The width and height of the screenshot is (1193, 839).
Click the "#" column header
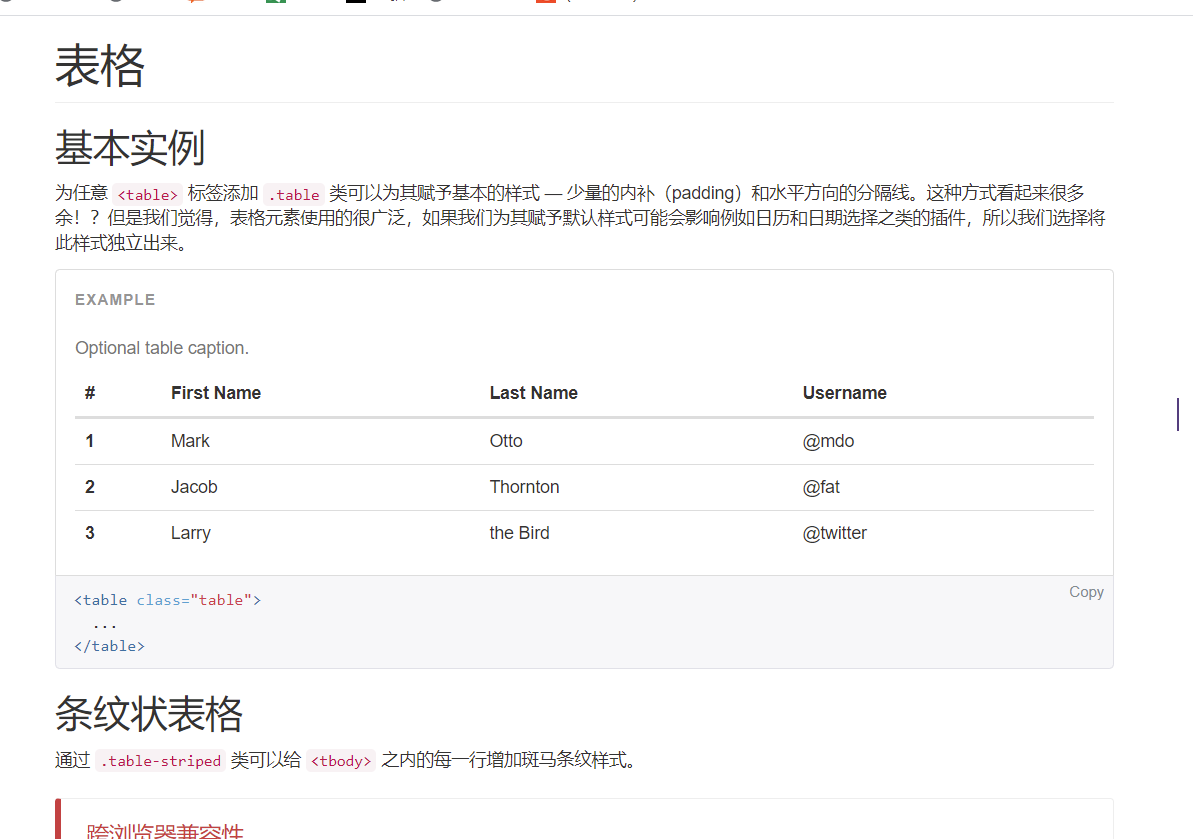pos(90,392)
